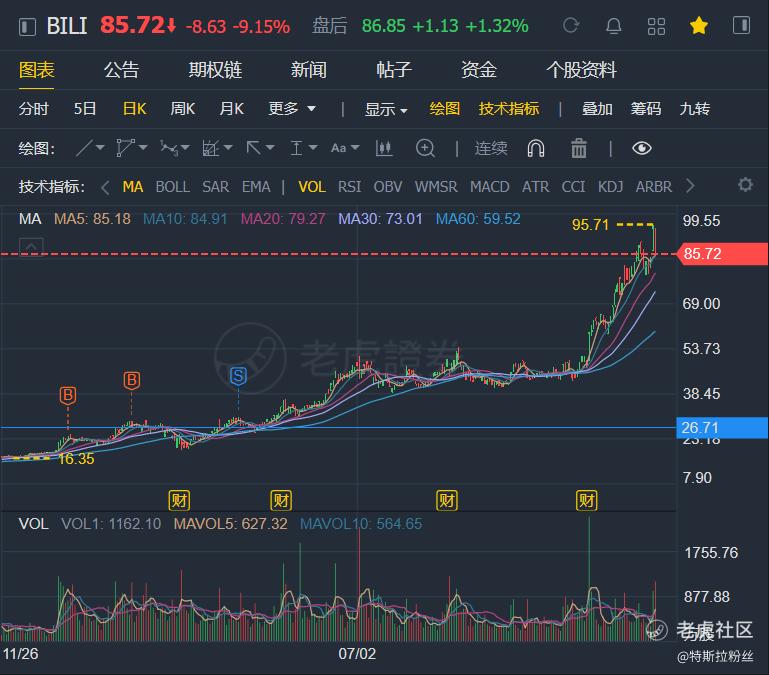Select MACD sub-indicator
This screenshot has width=769, height=675.
489,187
